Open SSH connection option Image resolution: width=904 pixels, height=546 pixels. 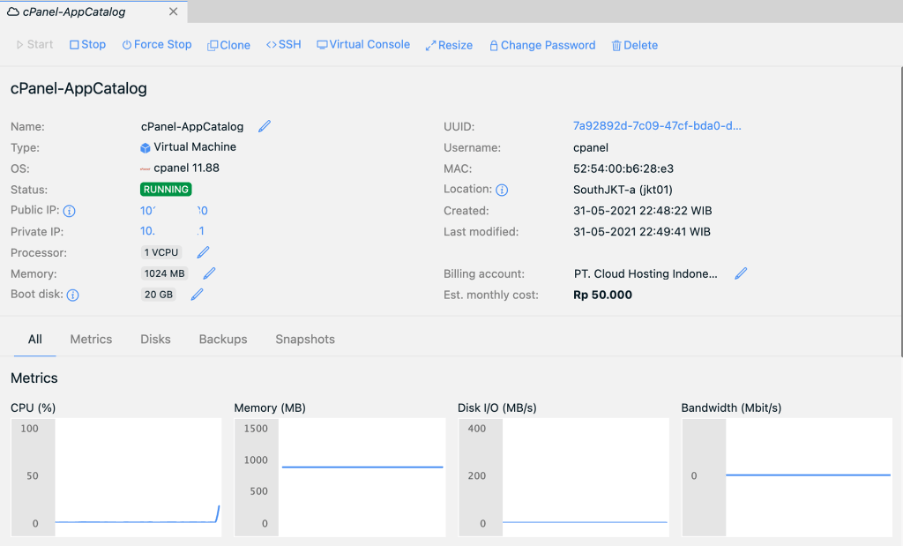point(284,44)
